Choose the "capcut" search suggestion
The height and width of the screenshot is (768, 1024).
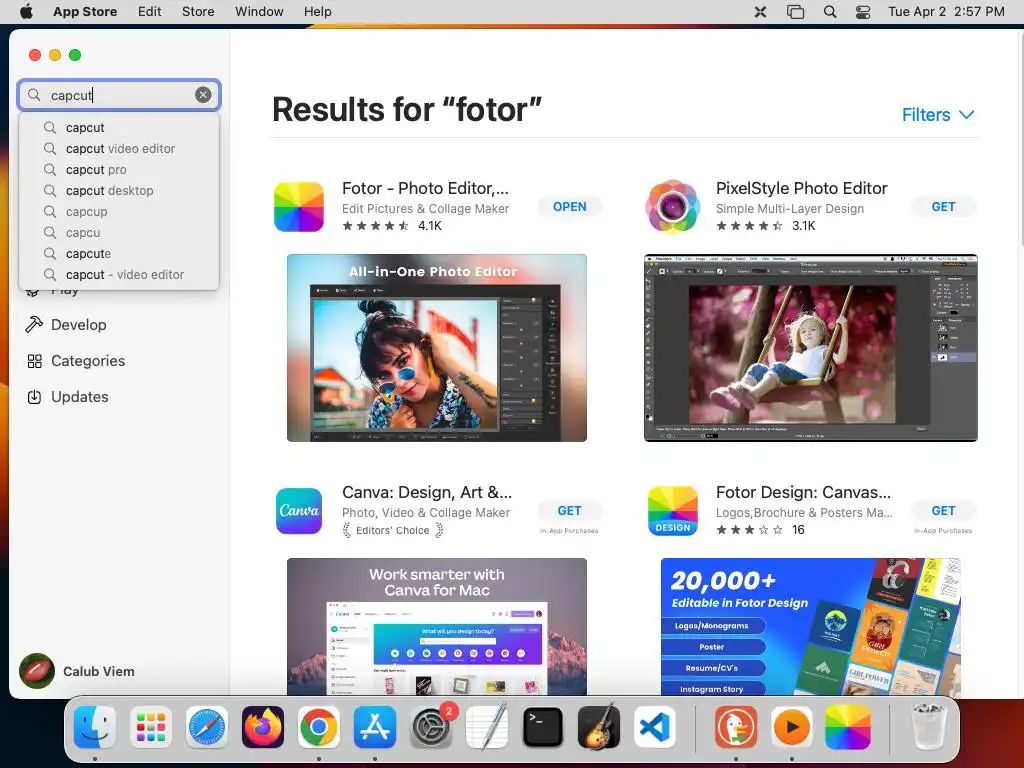pos(120,128)
